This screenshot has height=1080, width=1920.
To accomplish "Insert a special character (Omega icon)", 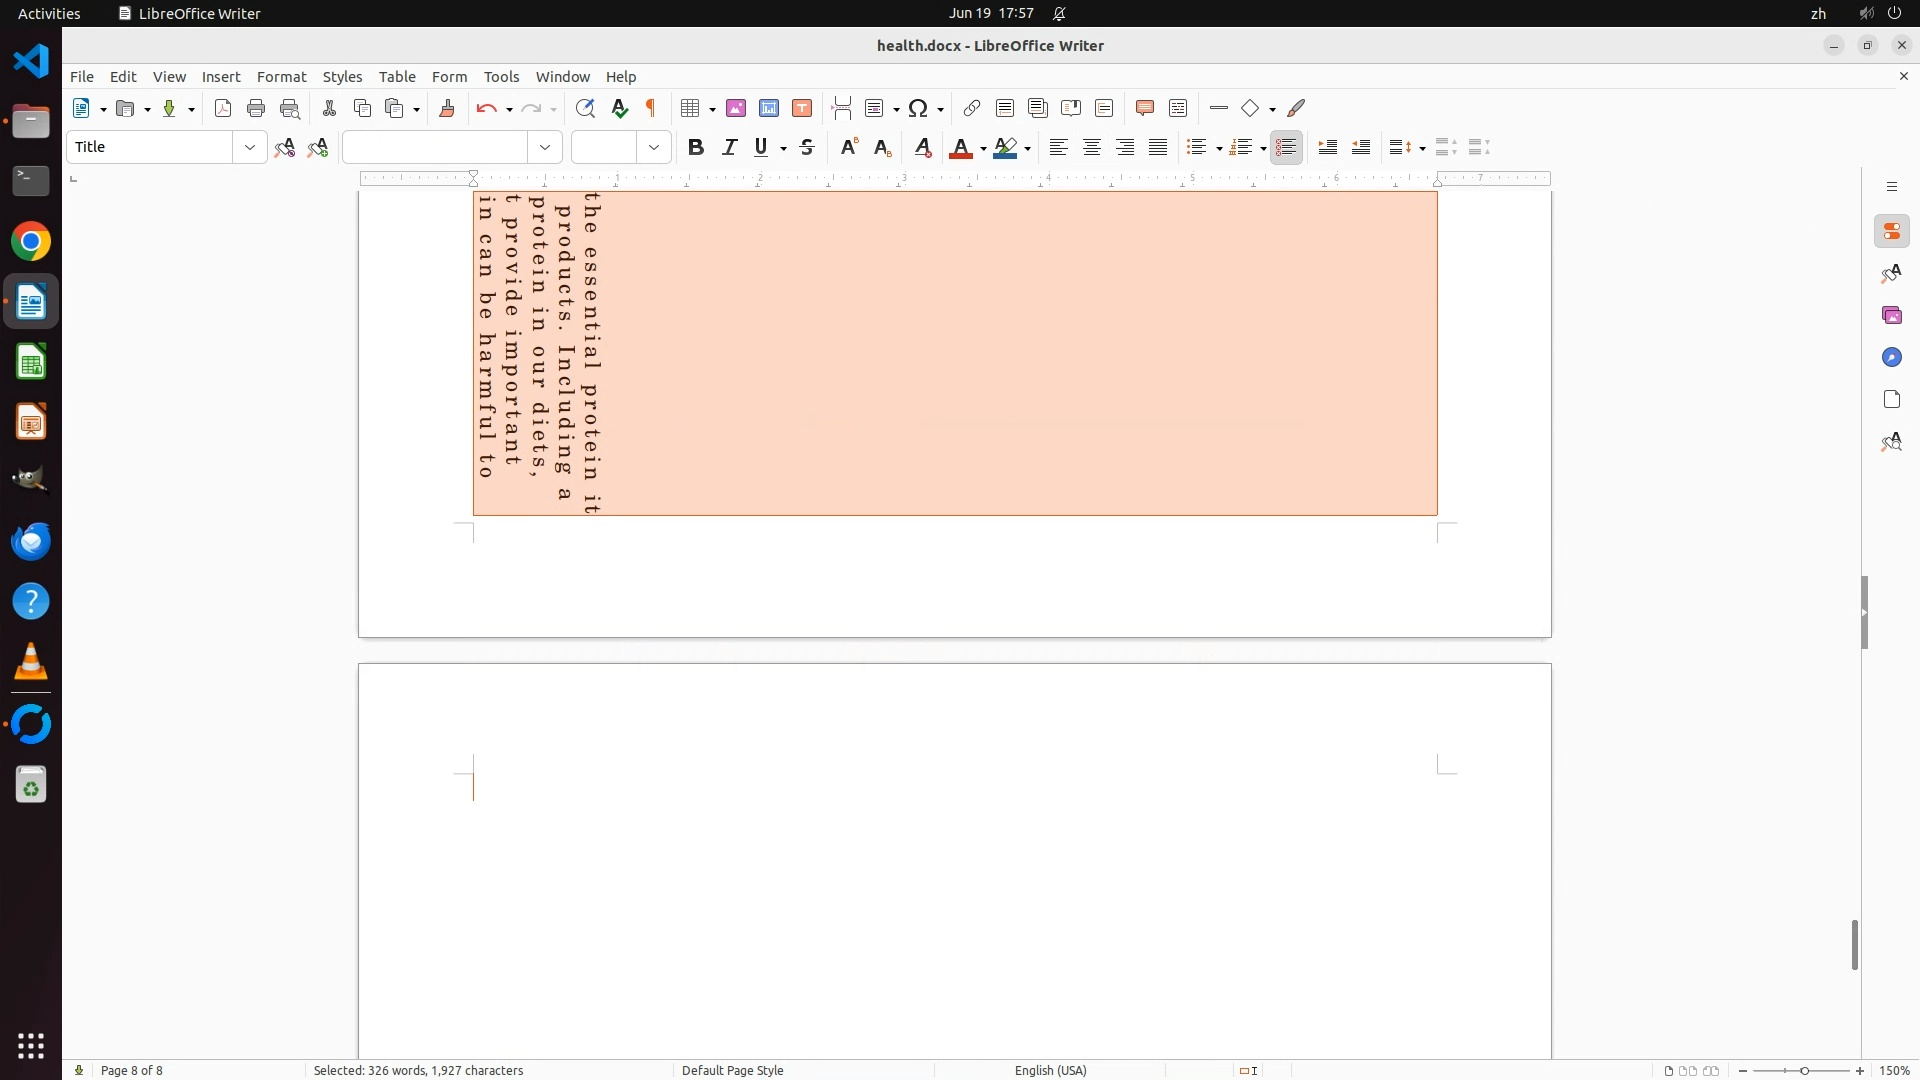I will pyautogui.click(x=918, y=109).
